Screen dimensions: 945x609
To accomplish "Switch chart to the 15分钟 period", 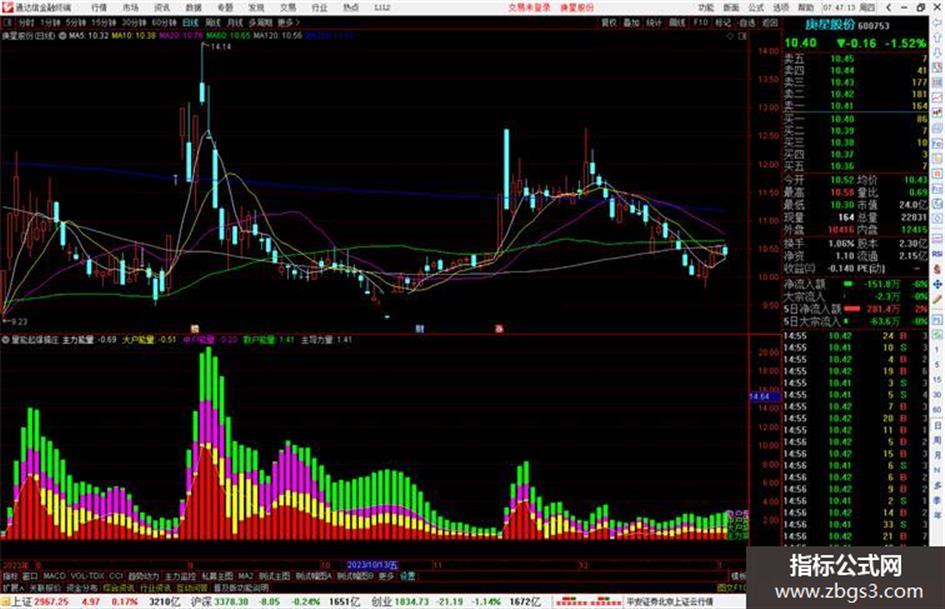I will 104,22.
